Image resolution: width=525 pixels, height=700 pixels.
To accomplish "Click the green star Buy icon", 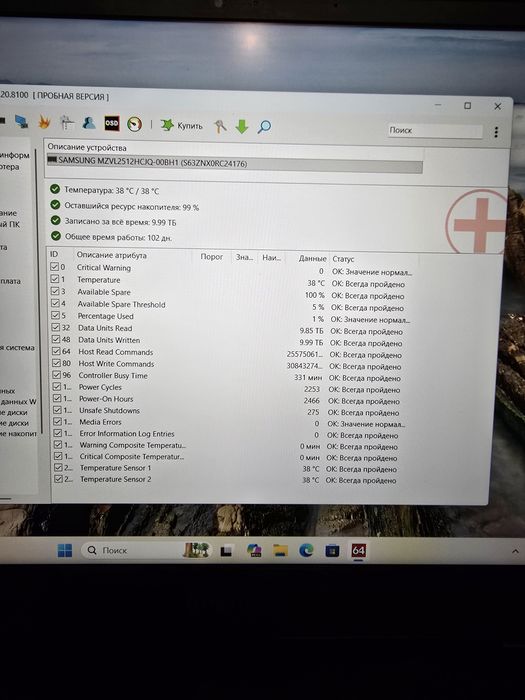I will 167,125.
